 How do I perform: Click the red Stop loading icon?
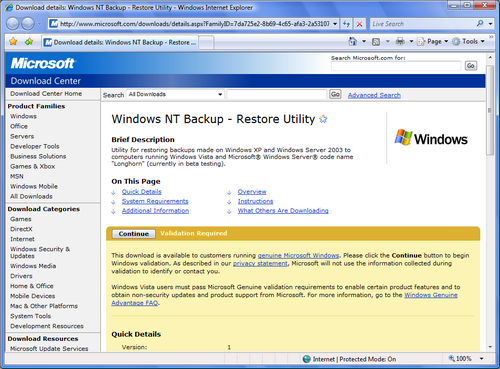(x=359, y=24)
